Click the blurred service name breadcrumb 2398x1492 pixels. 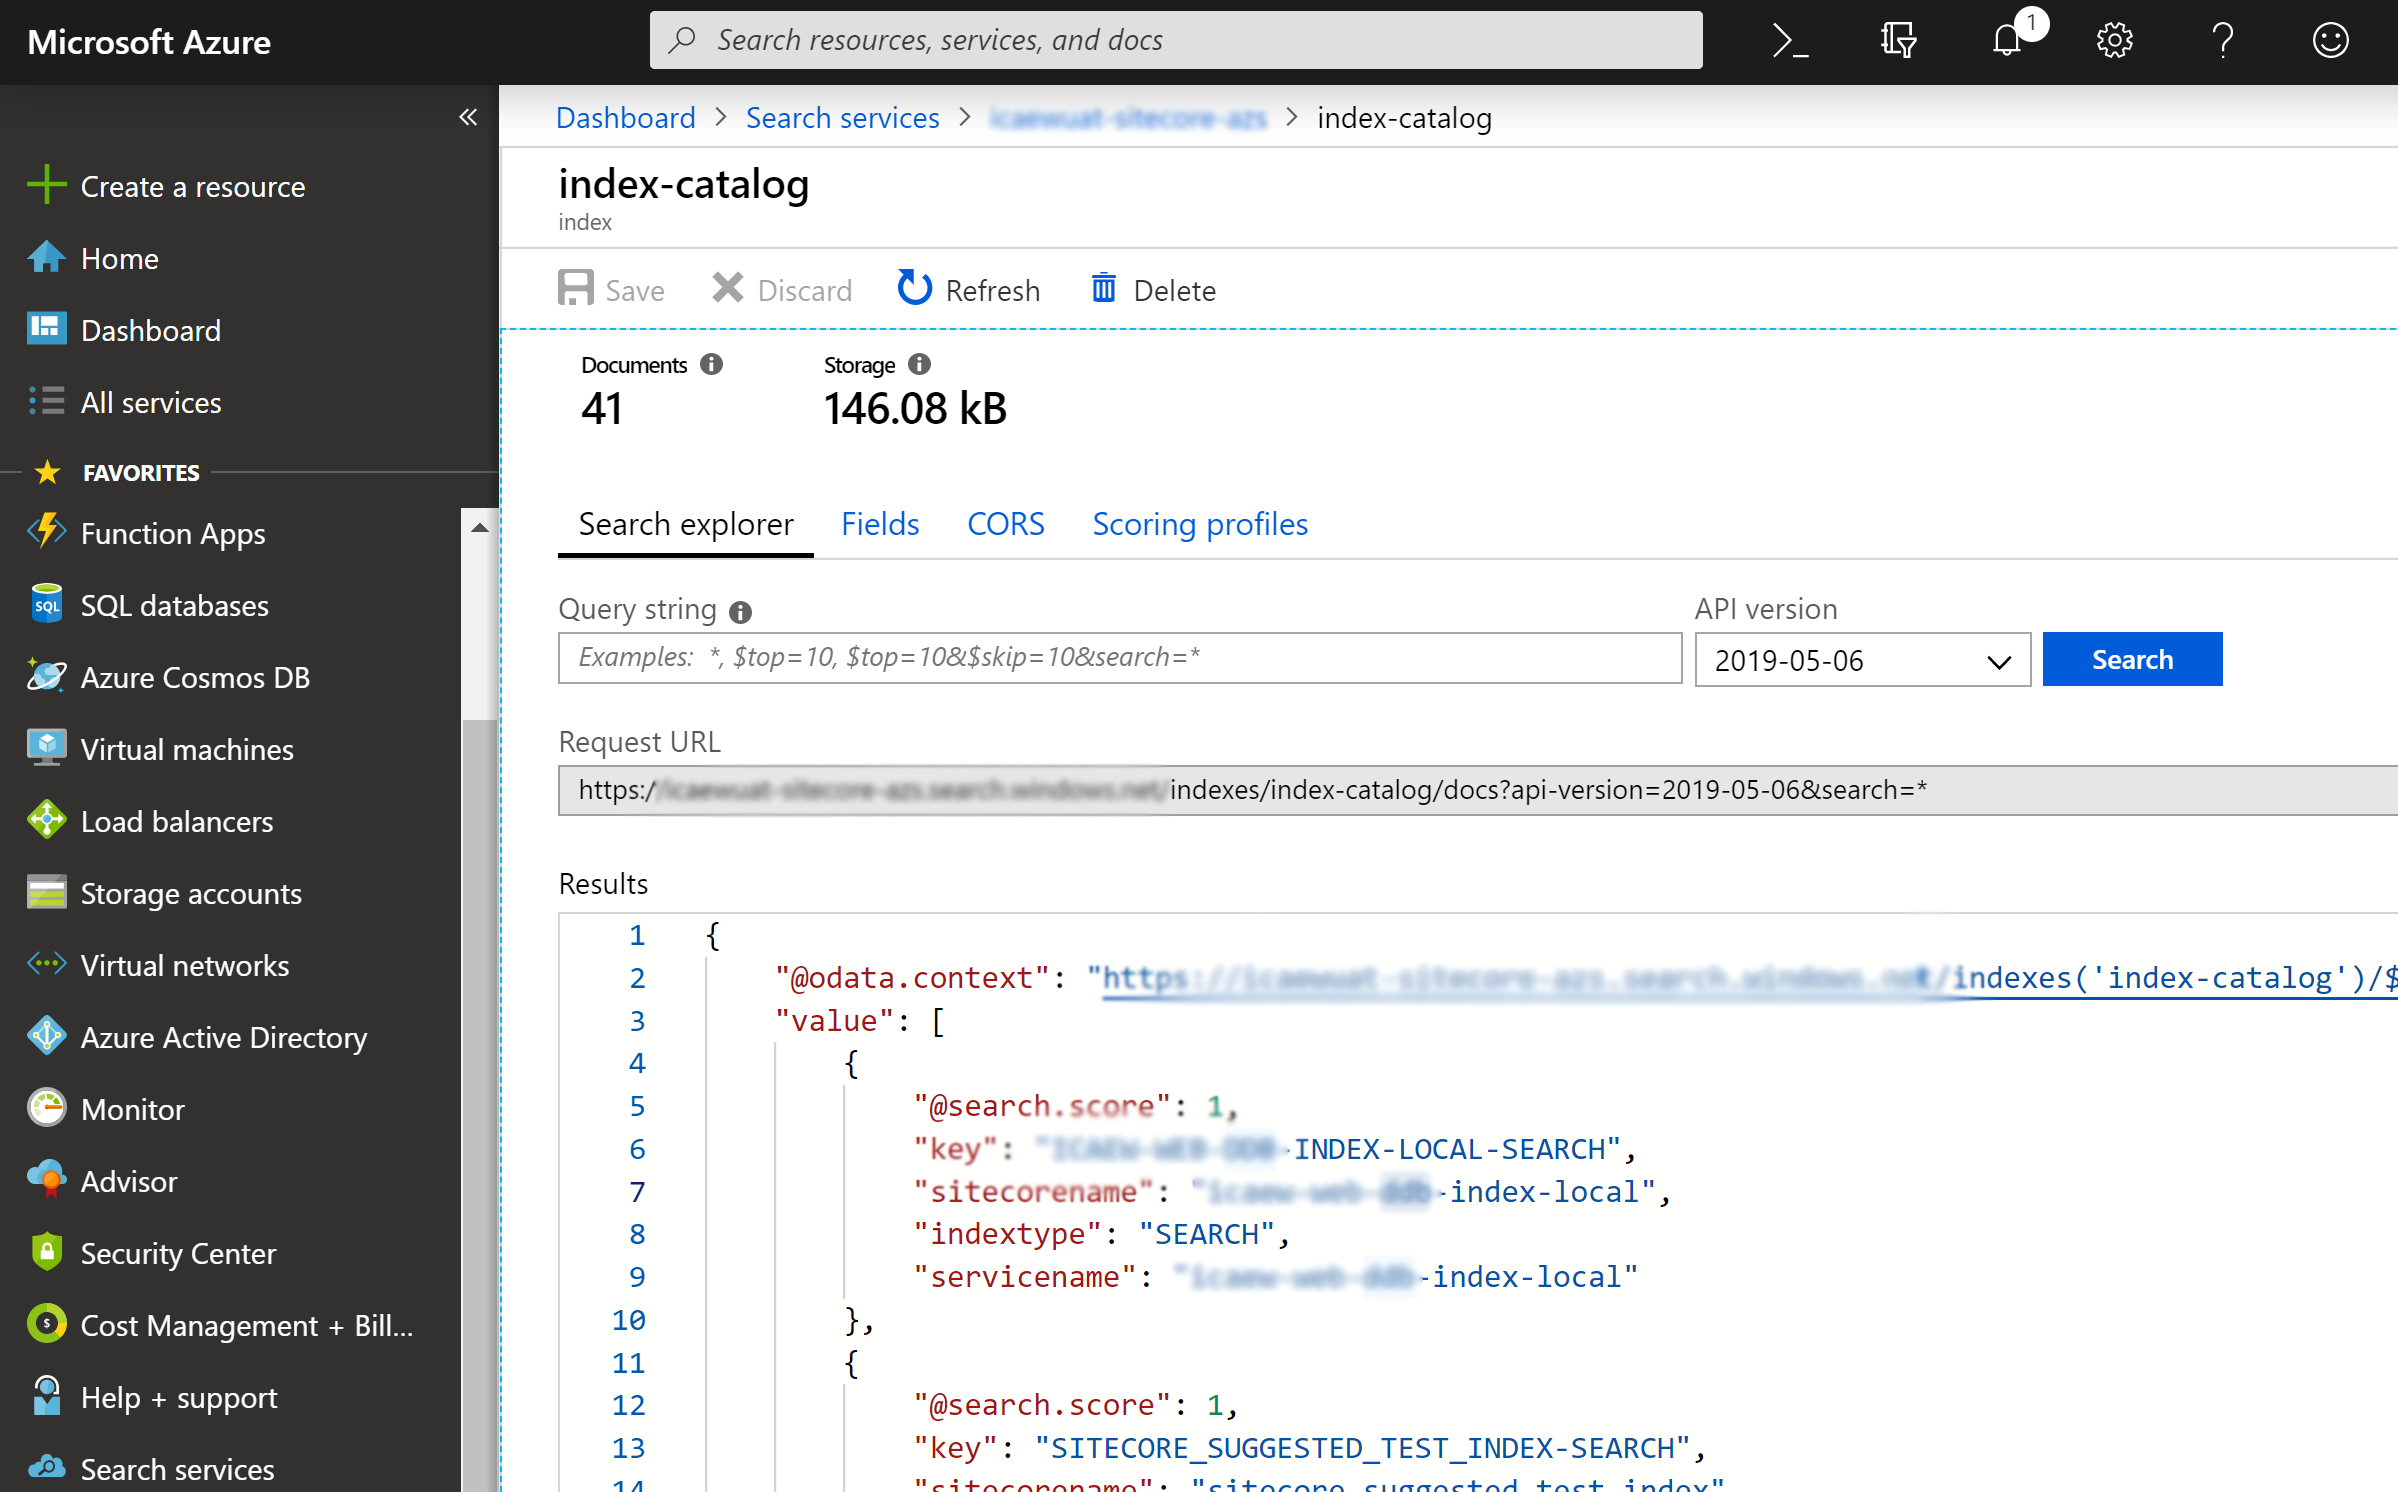pos(1128,118)
